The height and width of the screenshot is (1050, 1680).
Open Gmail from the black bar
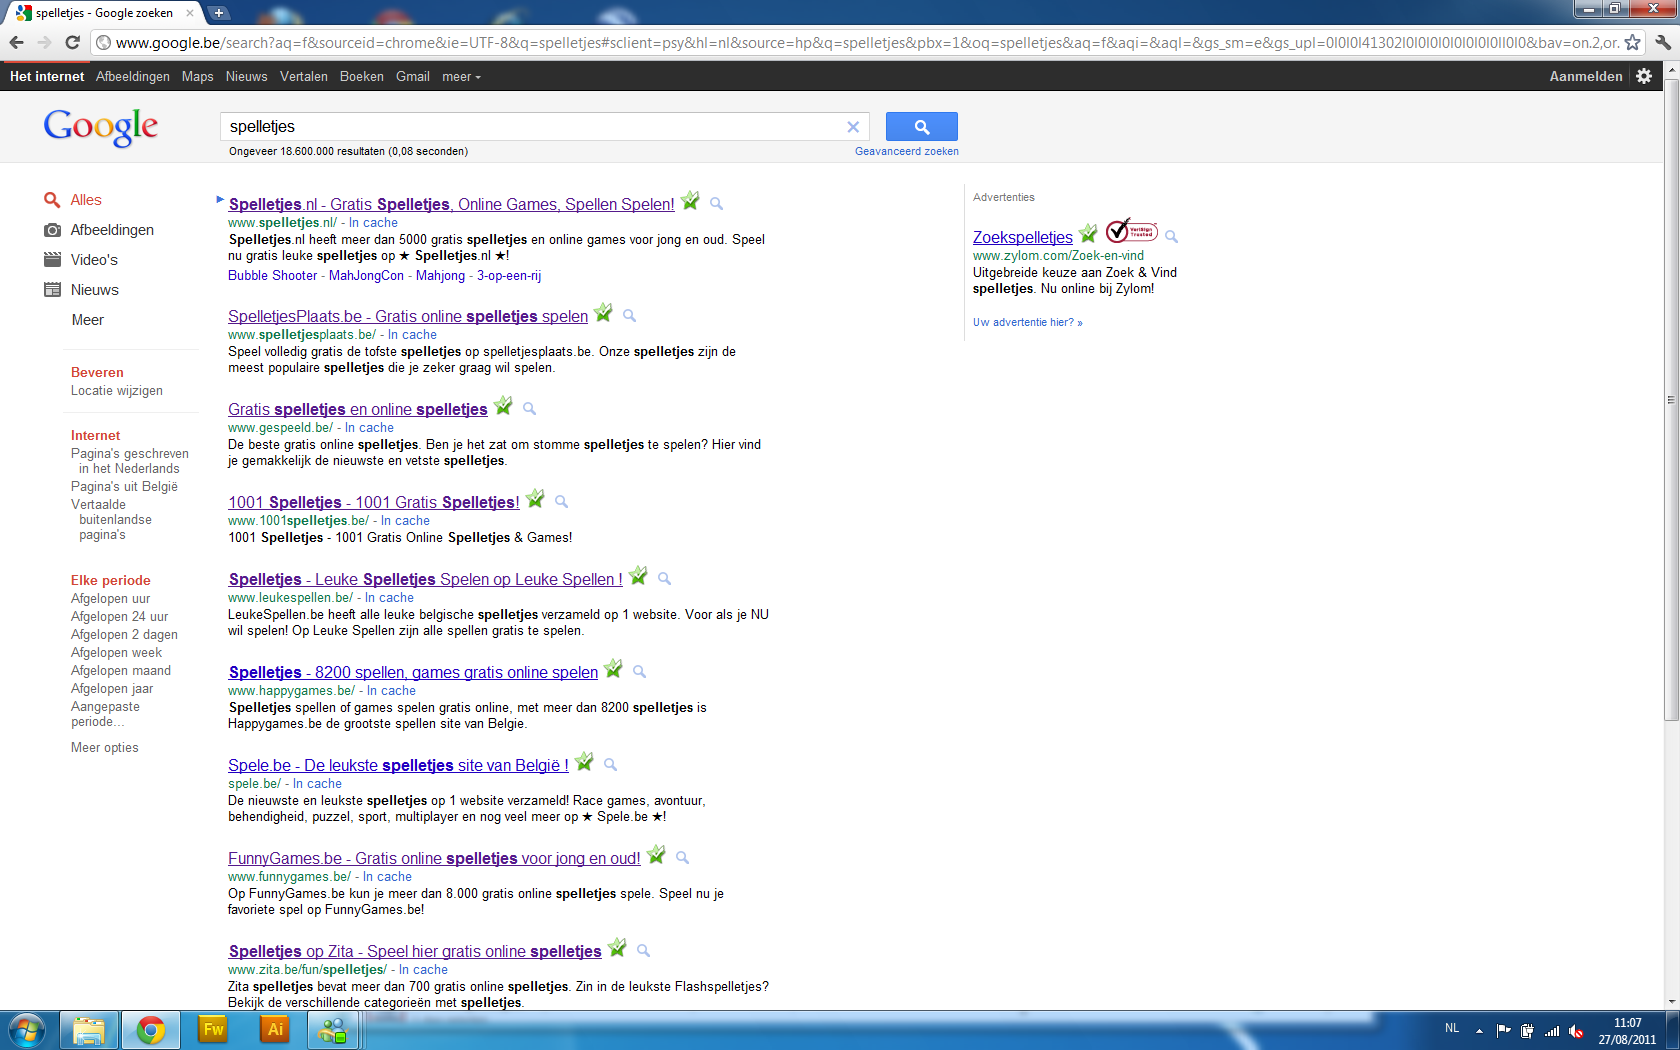coord(413,76)
